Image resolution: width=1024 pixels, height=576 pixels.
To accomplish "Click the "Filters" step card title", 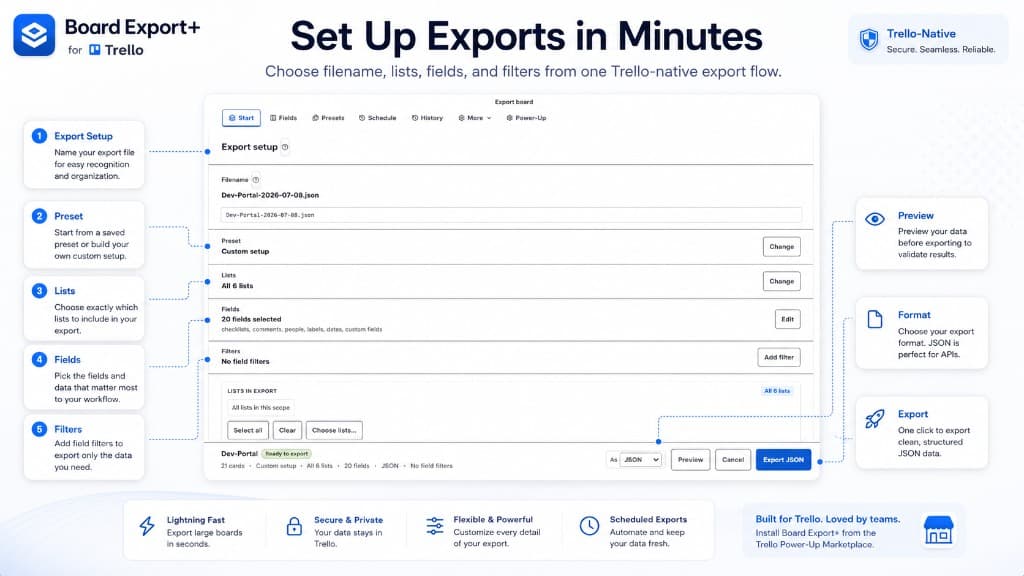I will click(68, 429).
